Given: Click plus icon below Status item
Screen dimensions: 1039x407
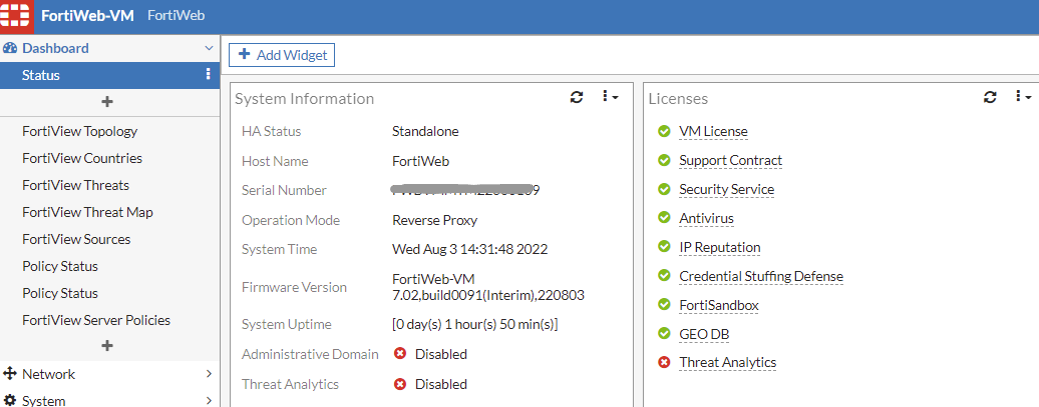Looking at the screenshot, I should 108,102.
